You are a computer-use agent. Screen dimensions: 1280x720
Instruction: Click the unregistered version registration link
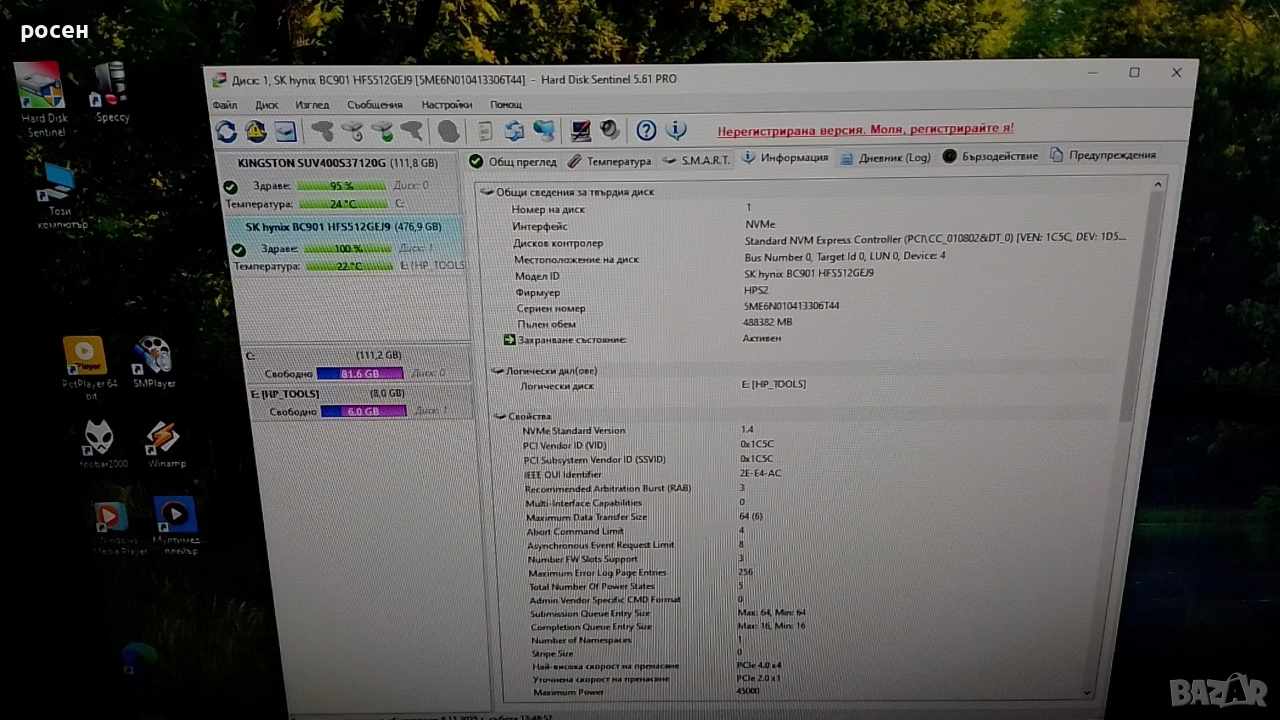pyautogui.click(x=865, y=129)
